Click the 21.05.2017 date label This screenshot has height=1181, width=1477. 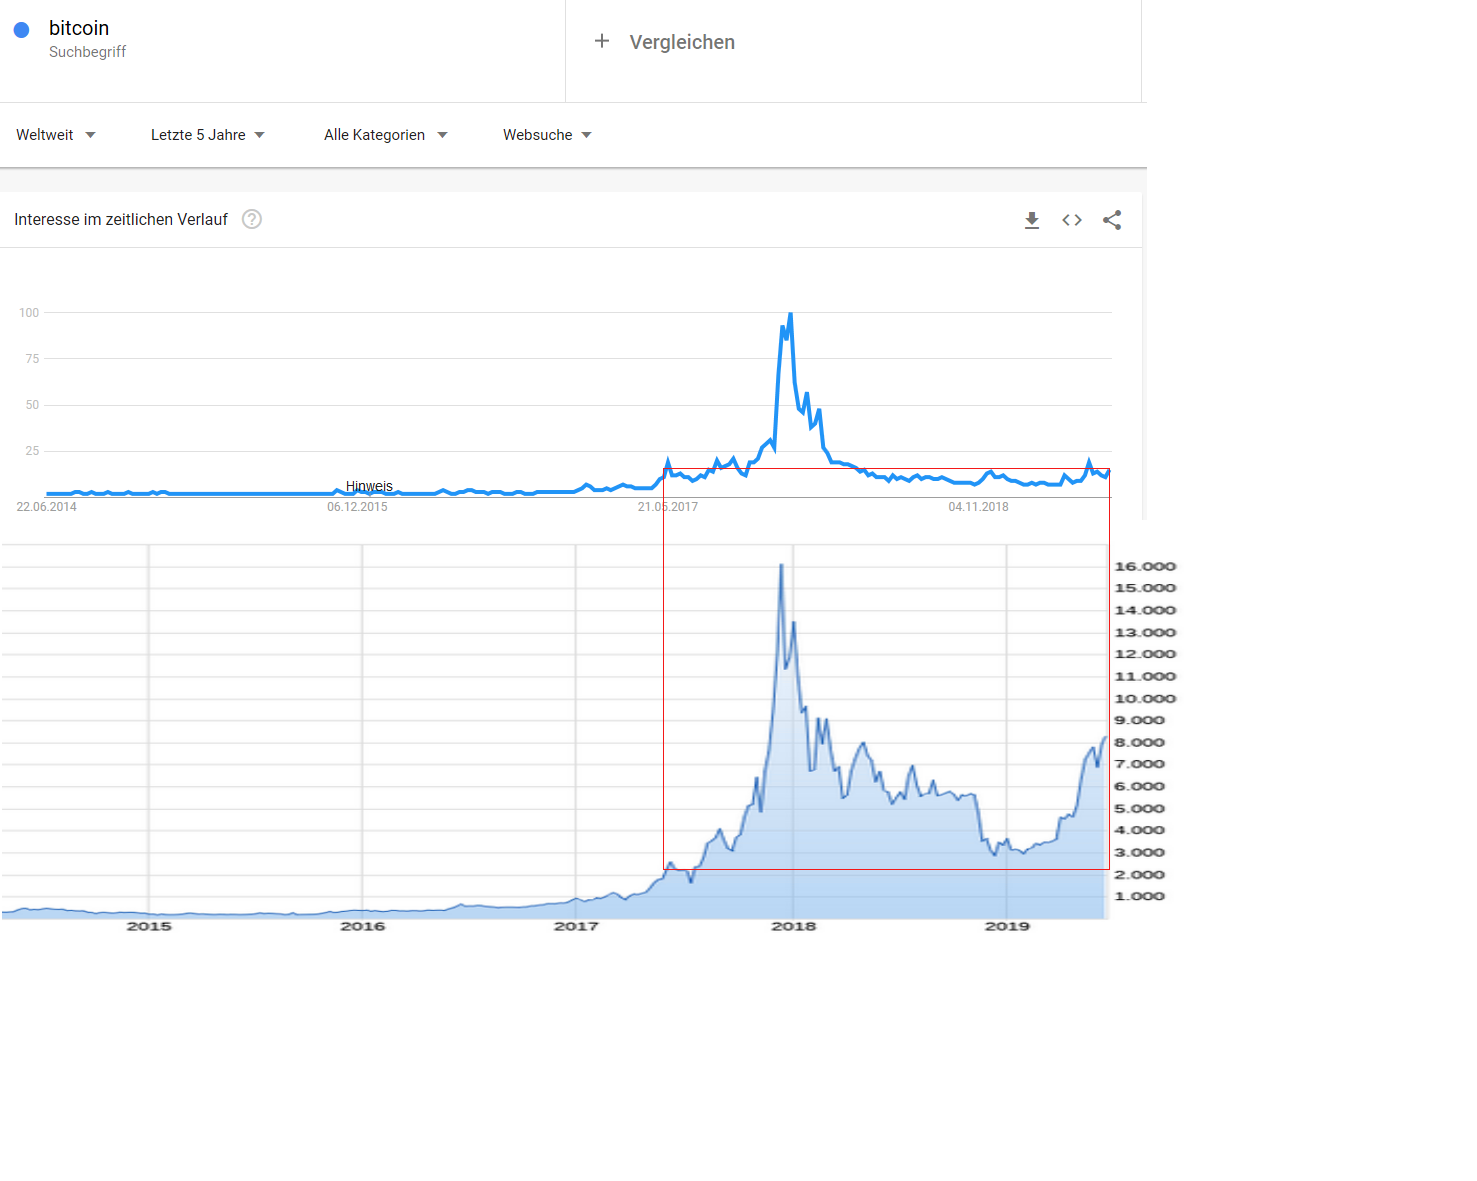click(x=667, y=507)
